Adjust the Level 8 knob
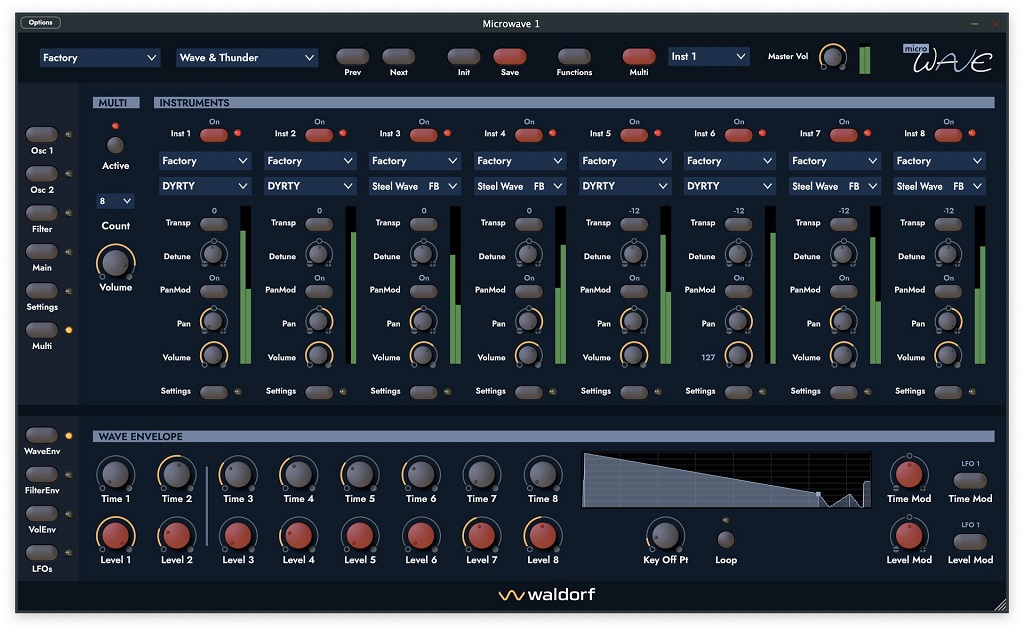The width and height of the screenshot is (1024, 631). pos(543,536)
